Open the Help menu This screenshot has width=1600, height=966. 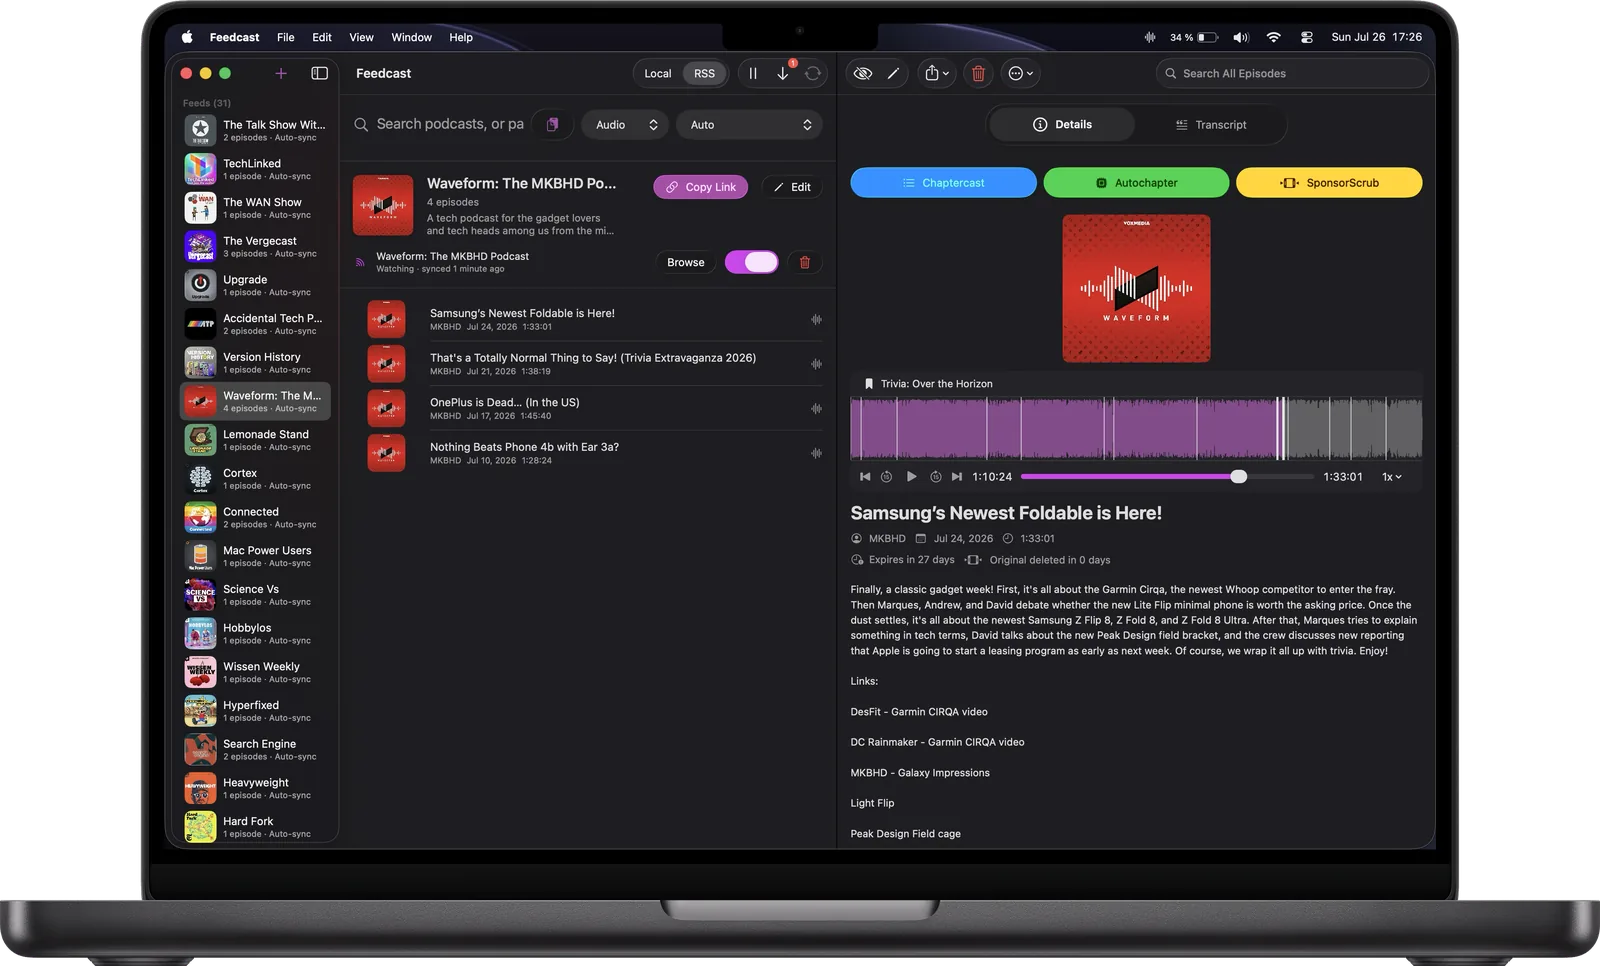[461, 37]
